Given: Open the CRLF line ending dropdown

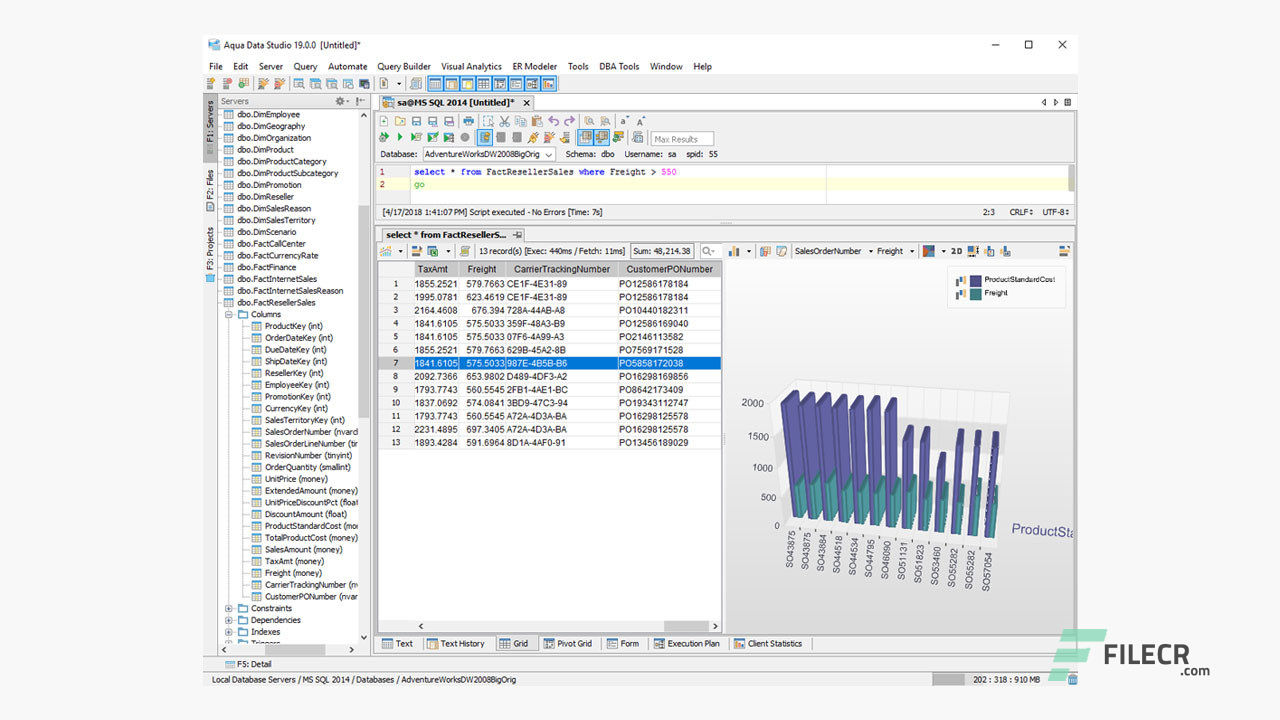Looking at the screenshot, I should pyautogui.click(x=1022, y=212).
